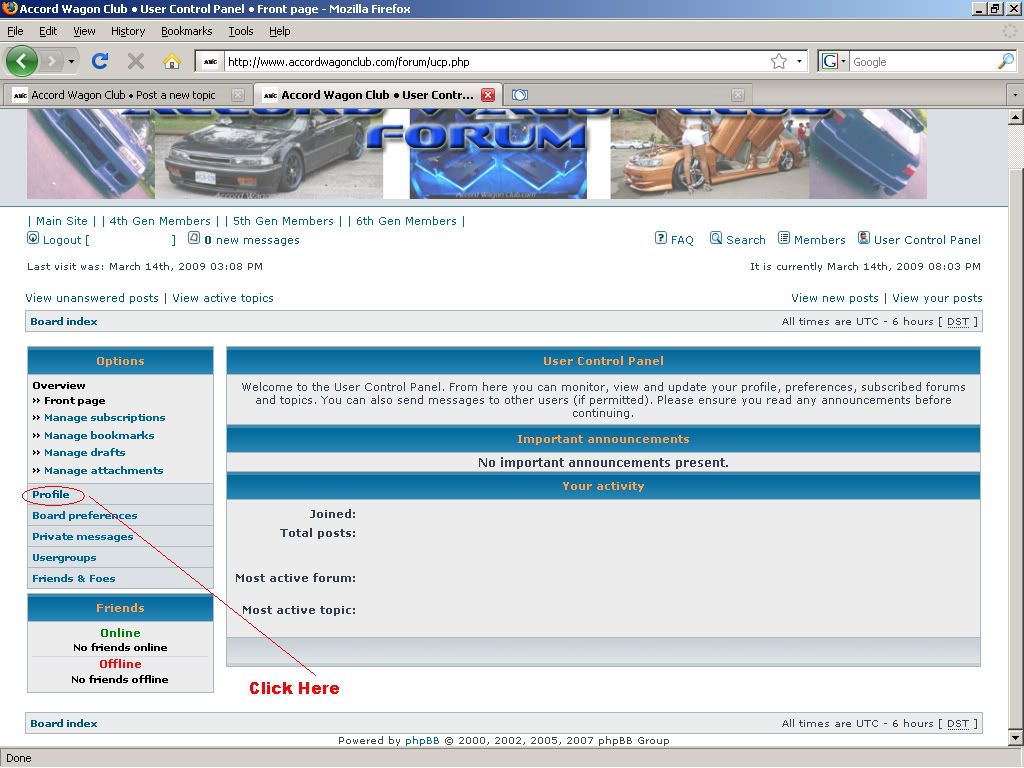1024x768 pixels.
Task: Open View active topics
Action: pyautogui.click(x=223, y=298)
